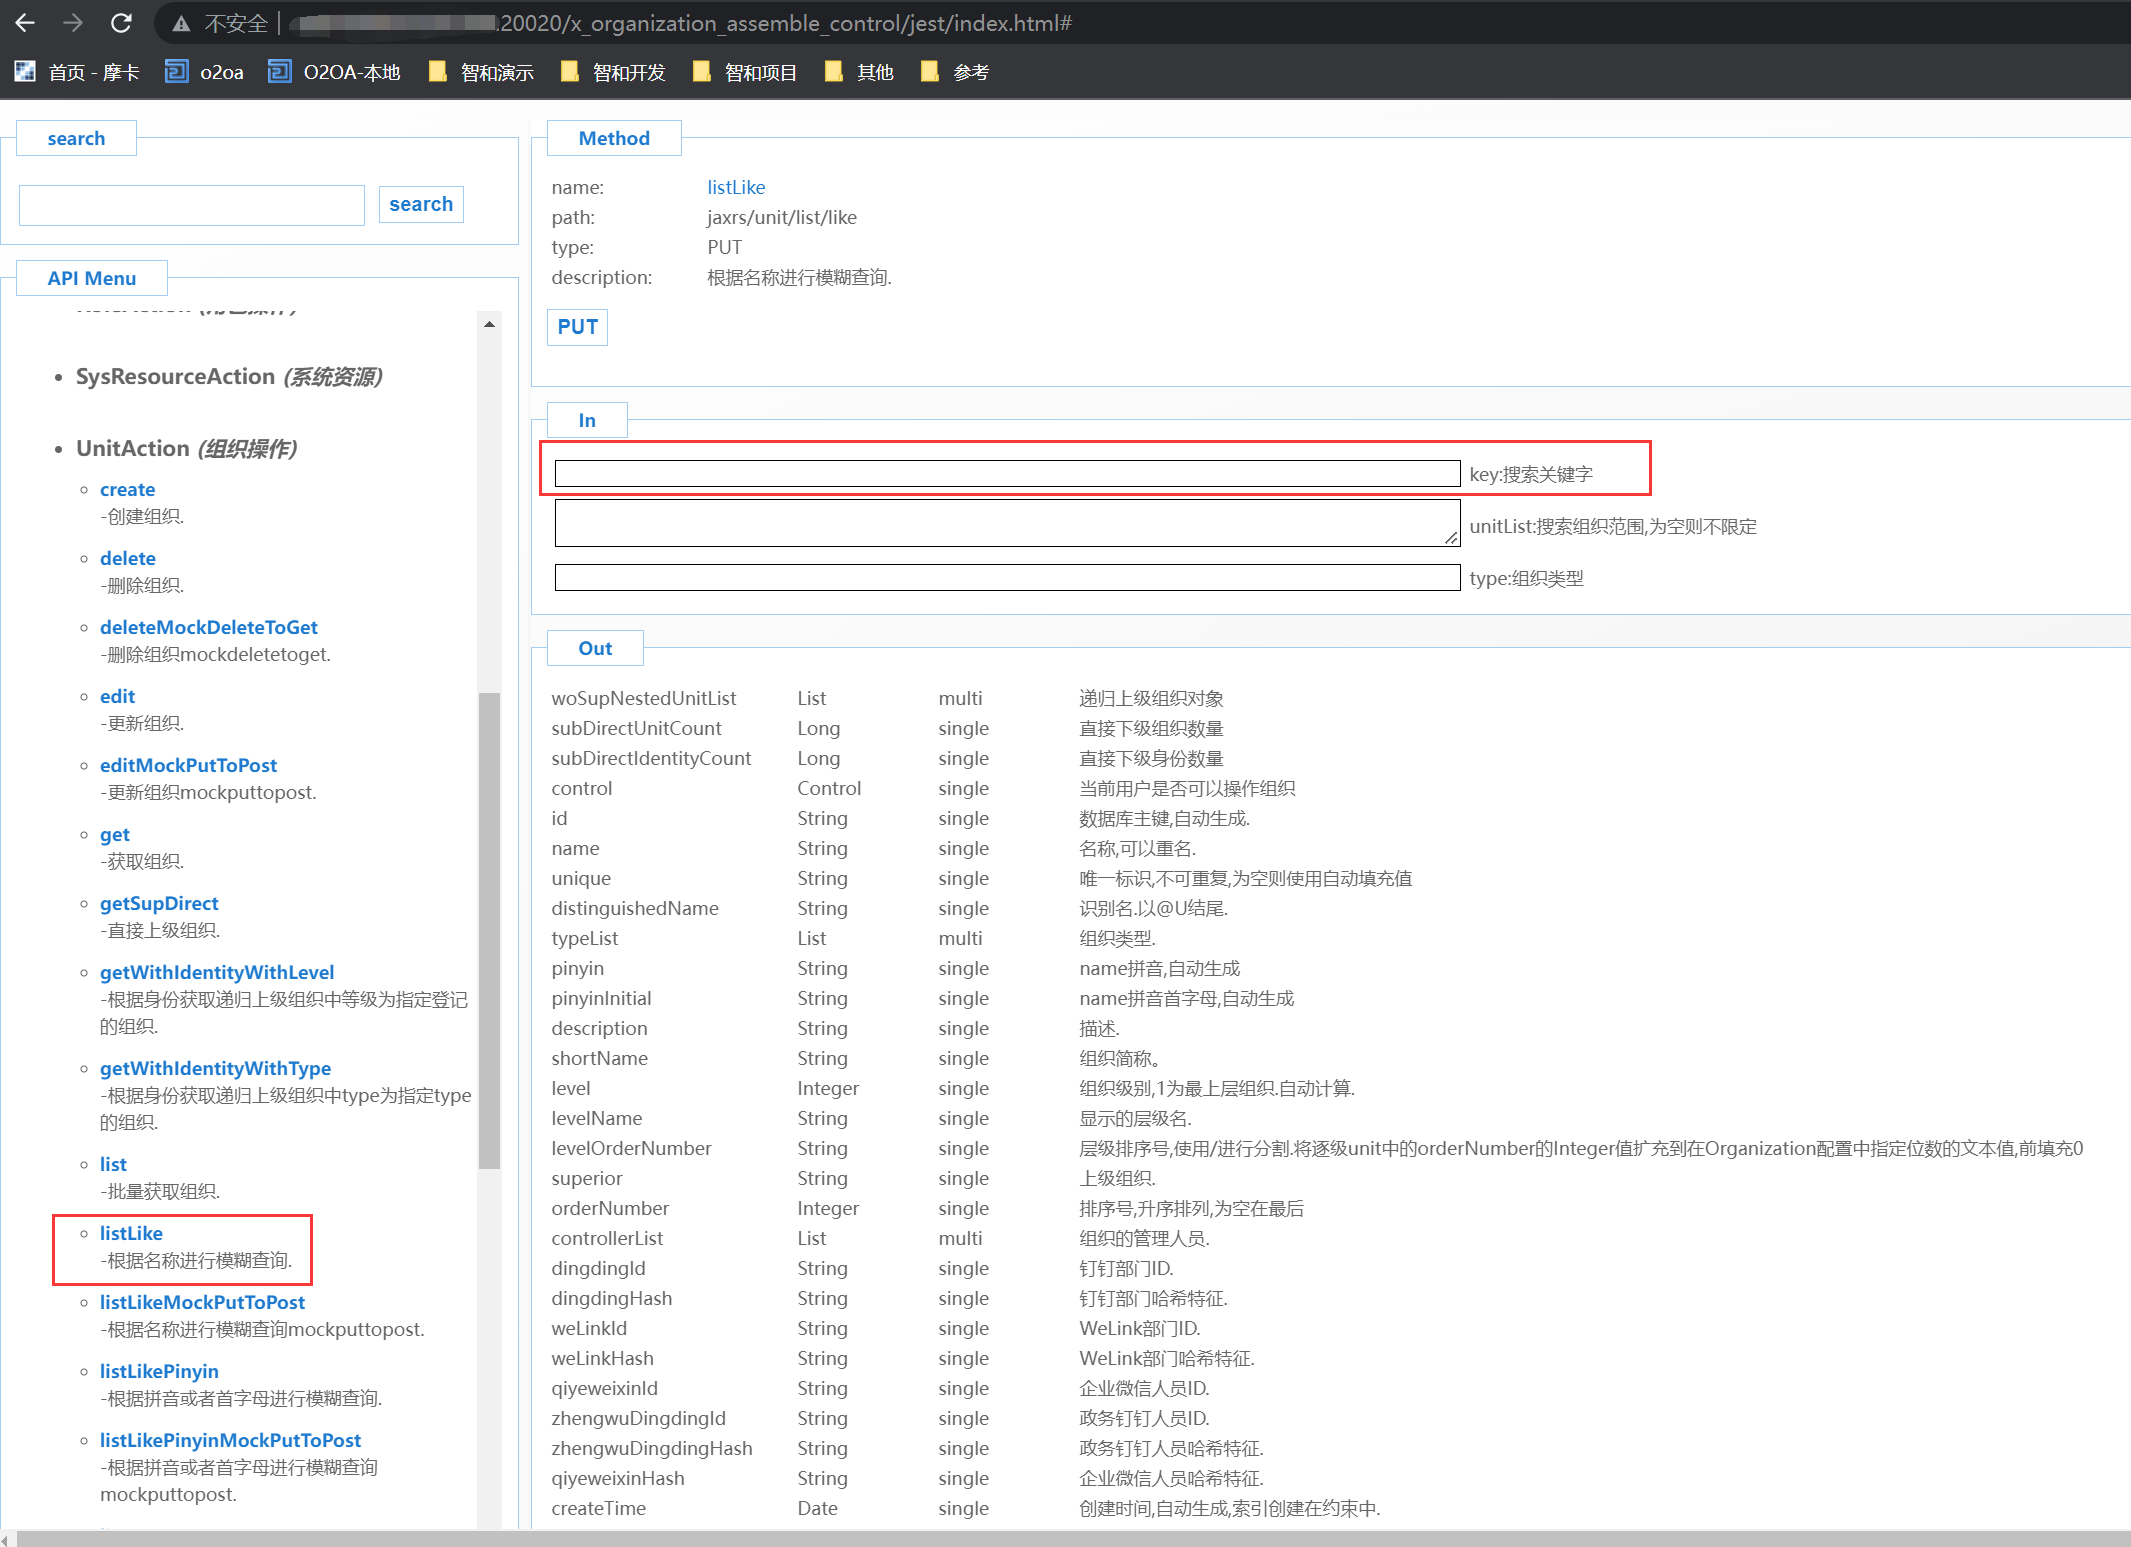Open the 其他 bookmark folder
Screen dimensions: 2131x1547
[859, 72]
